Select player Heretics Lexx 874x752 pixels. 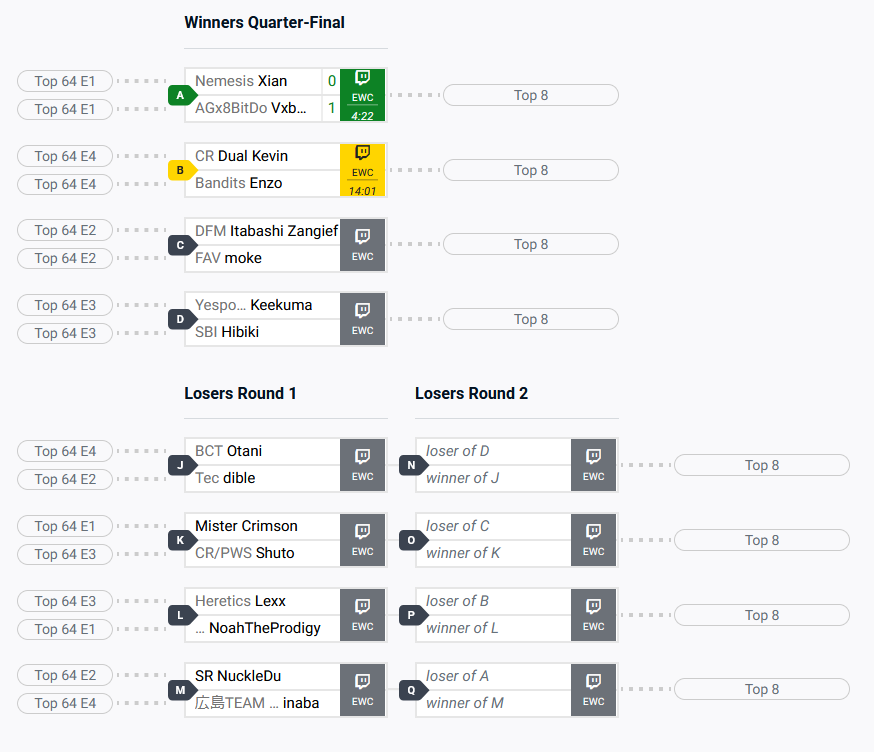point(240,601)
